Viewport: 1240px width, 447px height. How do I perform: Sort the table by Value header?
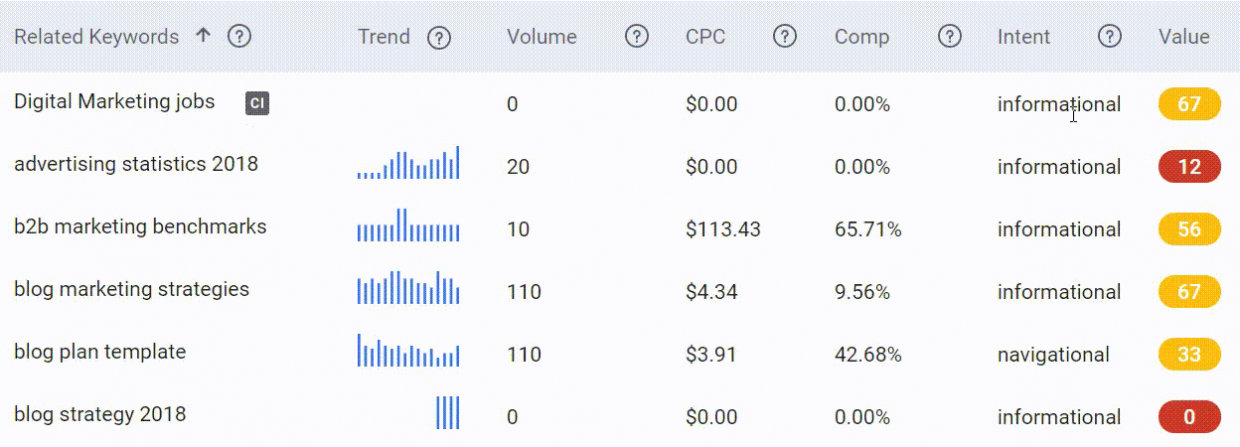coord(1184,37)
